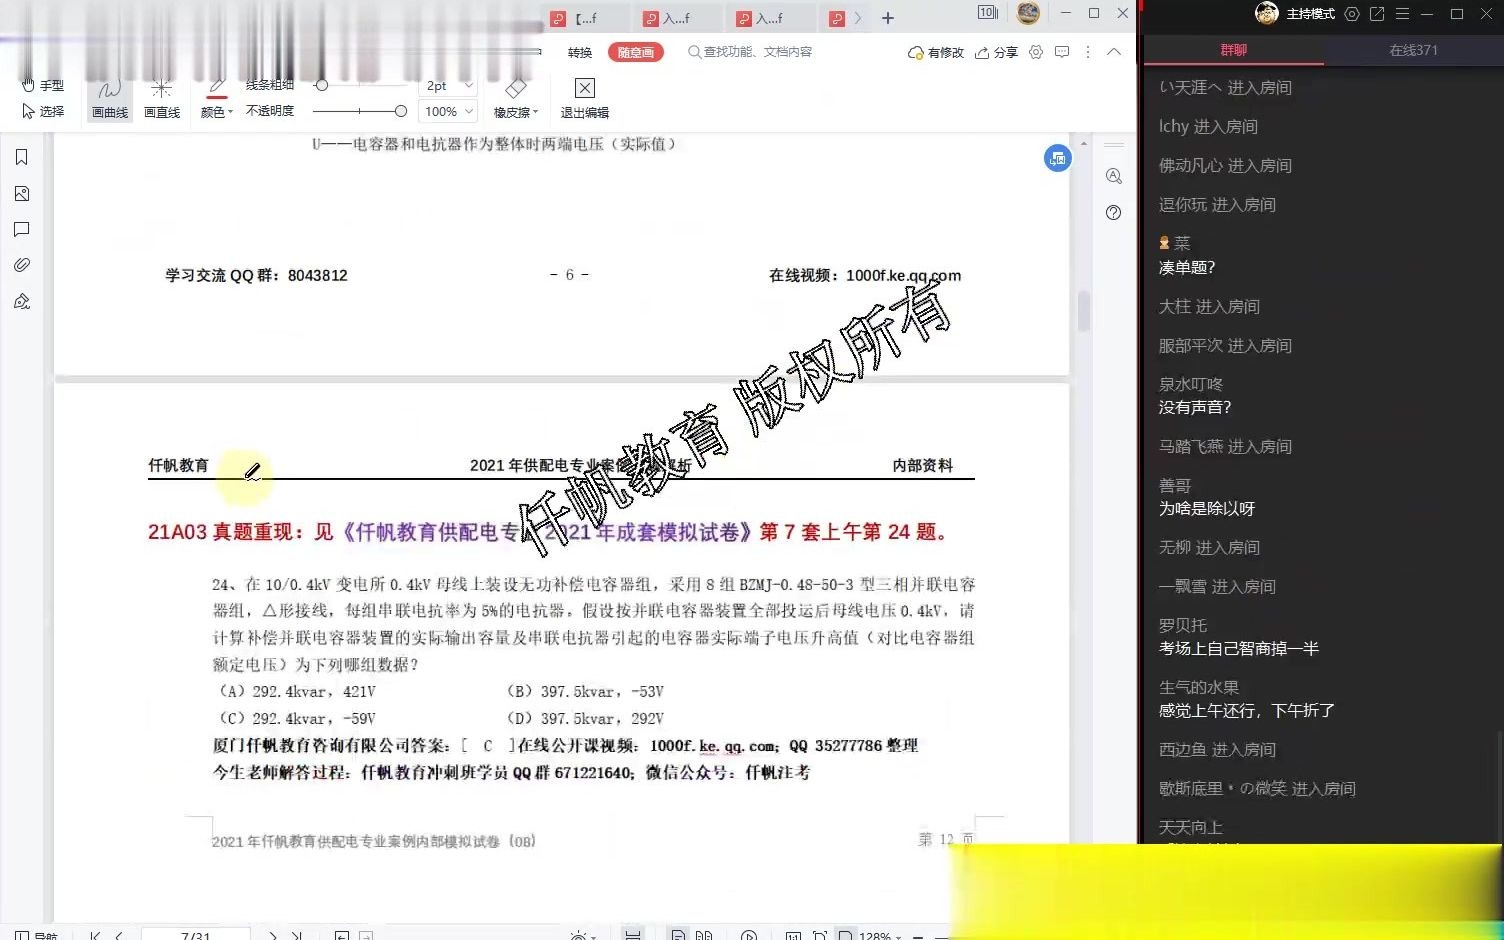1504x940 pixels.
Task: Toggle continuous scroll page mode
Action: (633, 936)
